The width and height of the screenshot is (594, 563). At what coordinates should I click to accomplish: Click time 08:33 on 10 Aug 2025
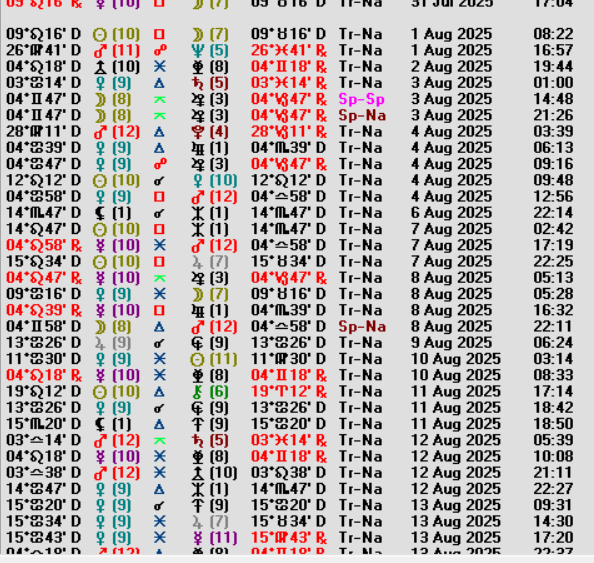553,376
